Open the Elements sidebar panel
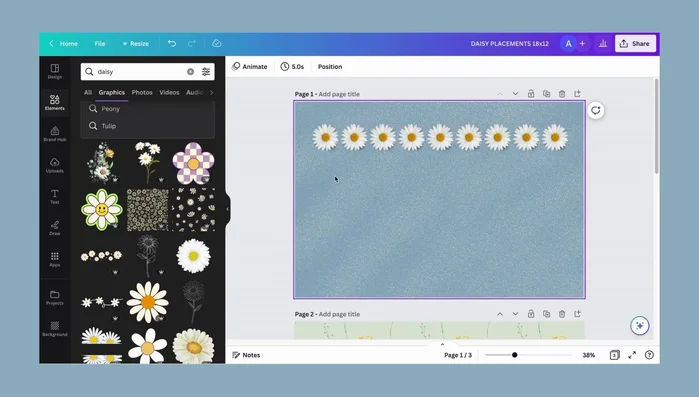This screenshot has height=397, width=699. (x=55, y=102)
